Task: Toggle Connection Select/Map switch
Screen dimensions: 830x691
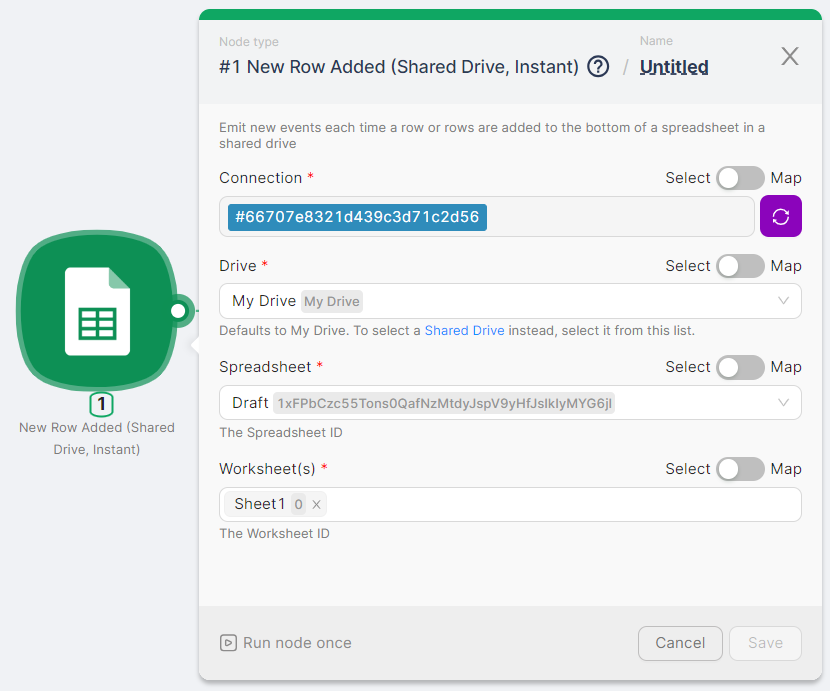Action: (740, 178)
